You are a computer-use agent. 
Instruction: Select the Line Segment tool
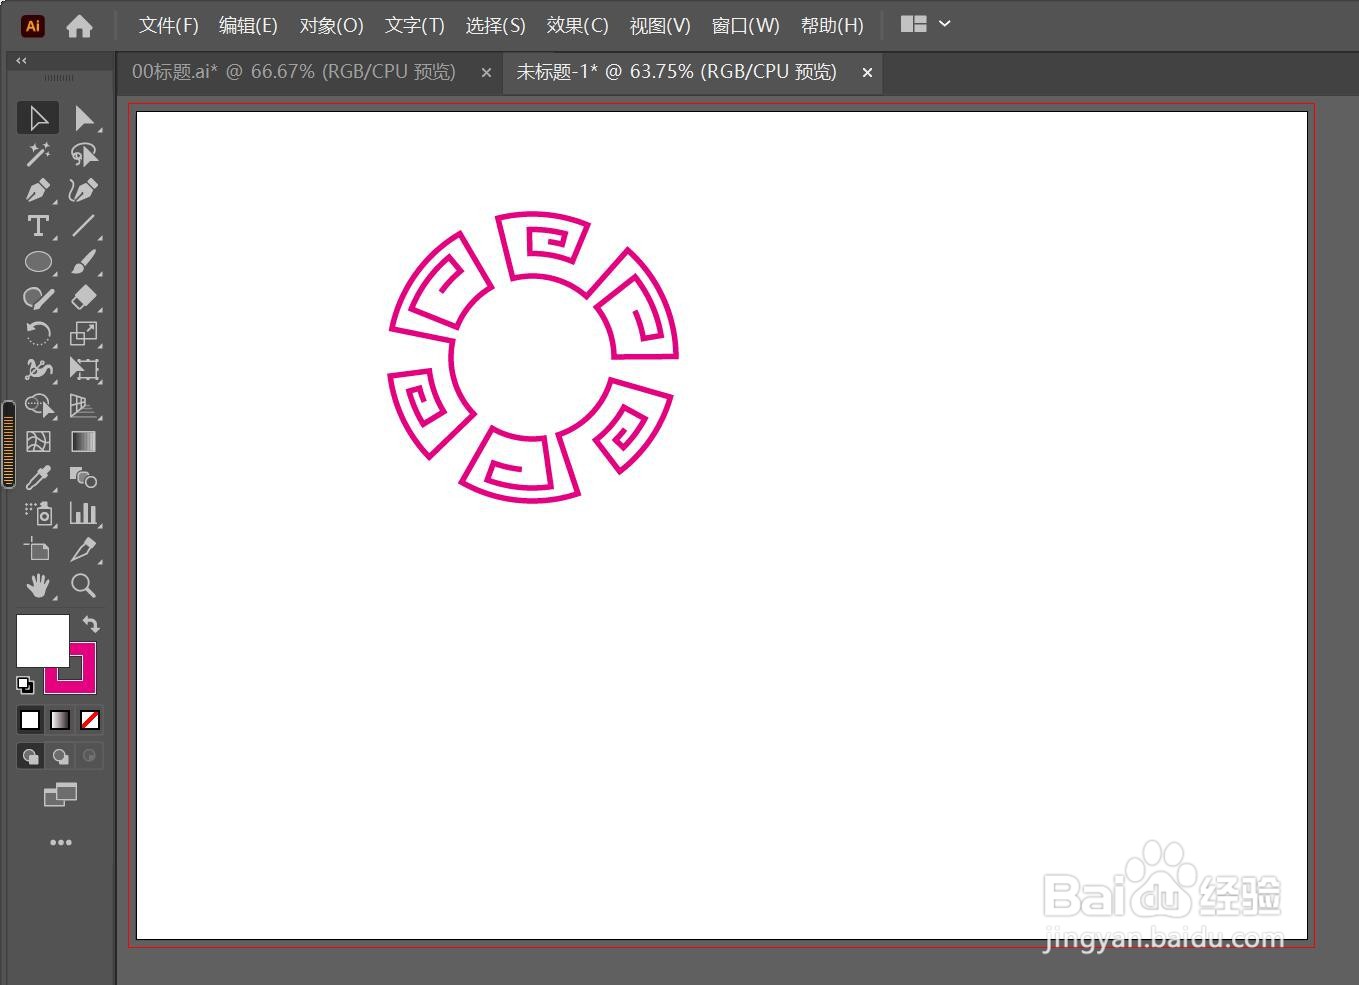coord(84,226)
